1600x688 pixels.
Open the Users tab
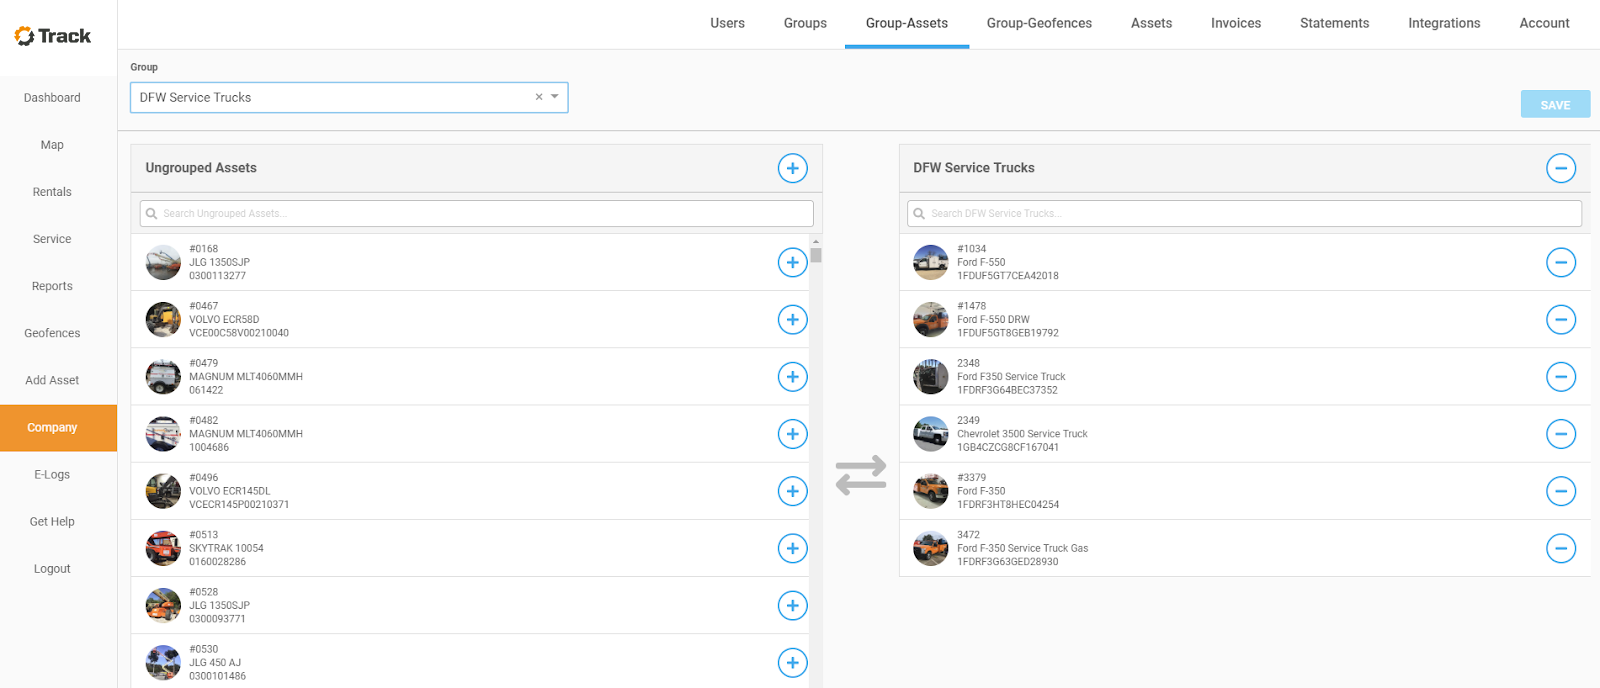pyautogui.click(x=727, y=23)
